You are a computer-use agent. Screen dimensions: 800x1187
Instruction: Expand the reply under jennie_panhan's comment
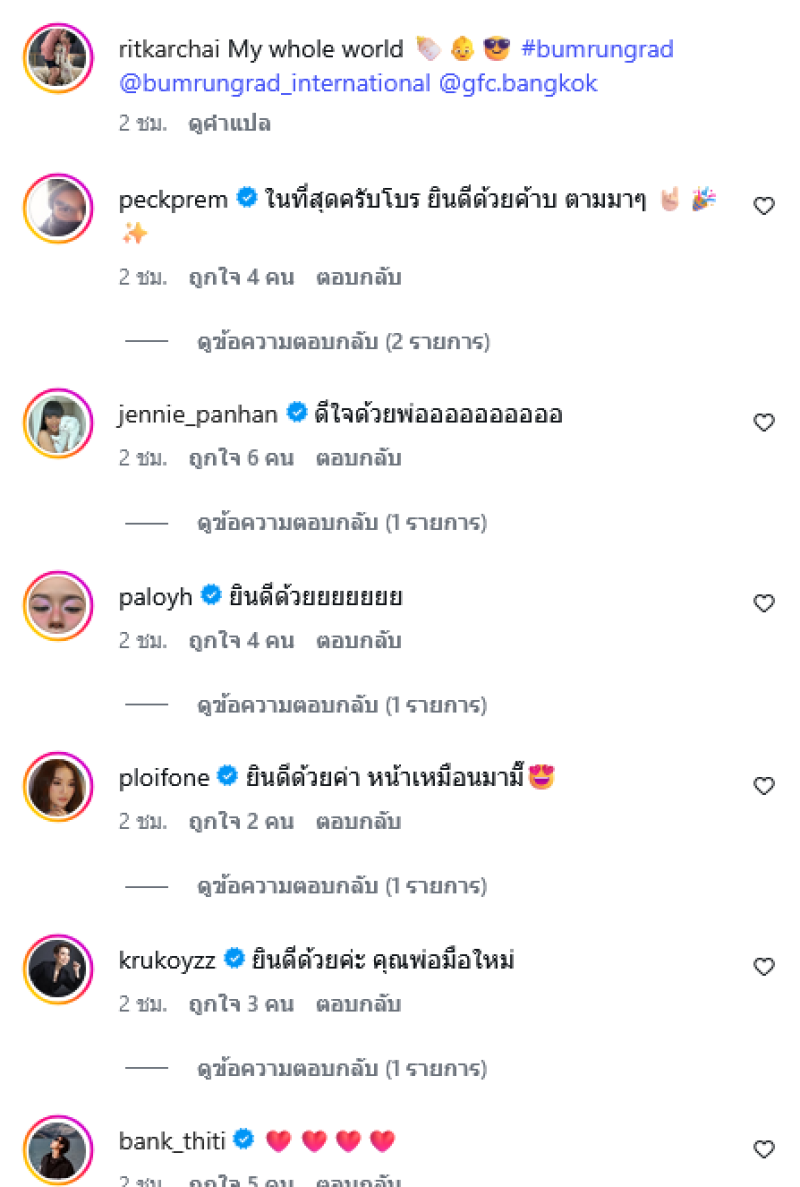click(x=342, y=522)
